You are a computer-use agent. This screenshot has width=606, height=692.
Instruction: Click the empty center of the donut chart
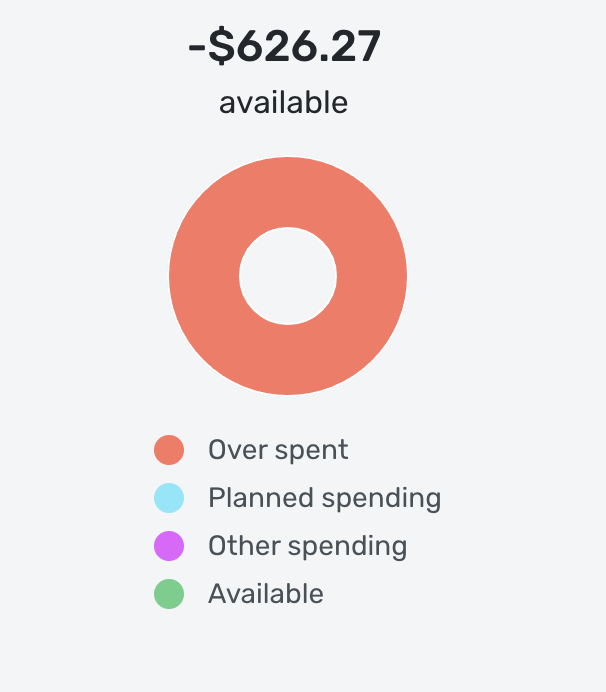coord(288,276)
